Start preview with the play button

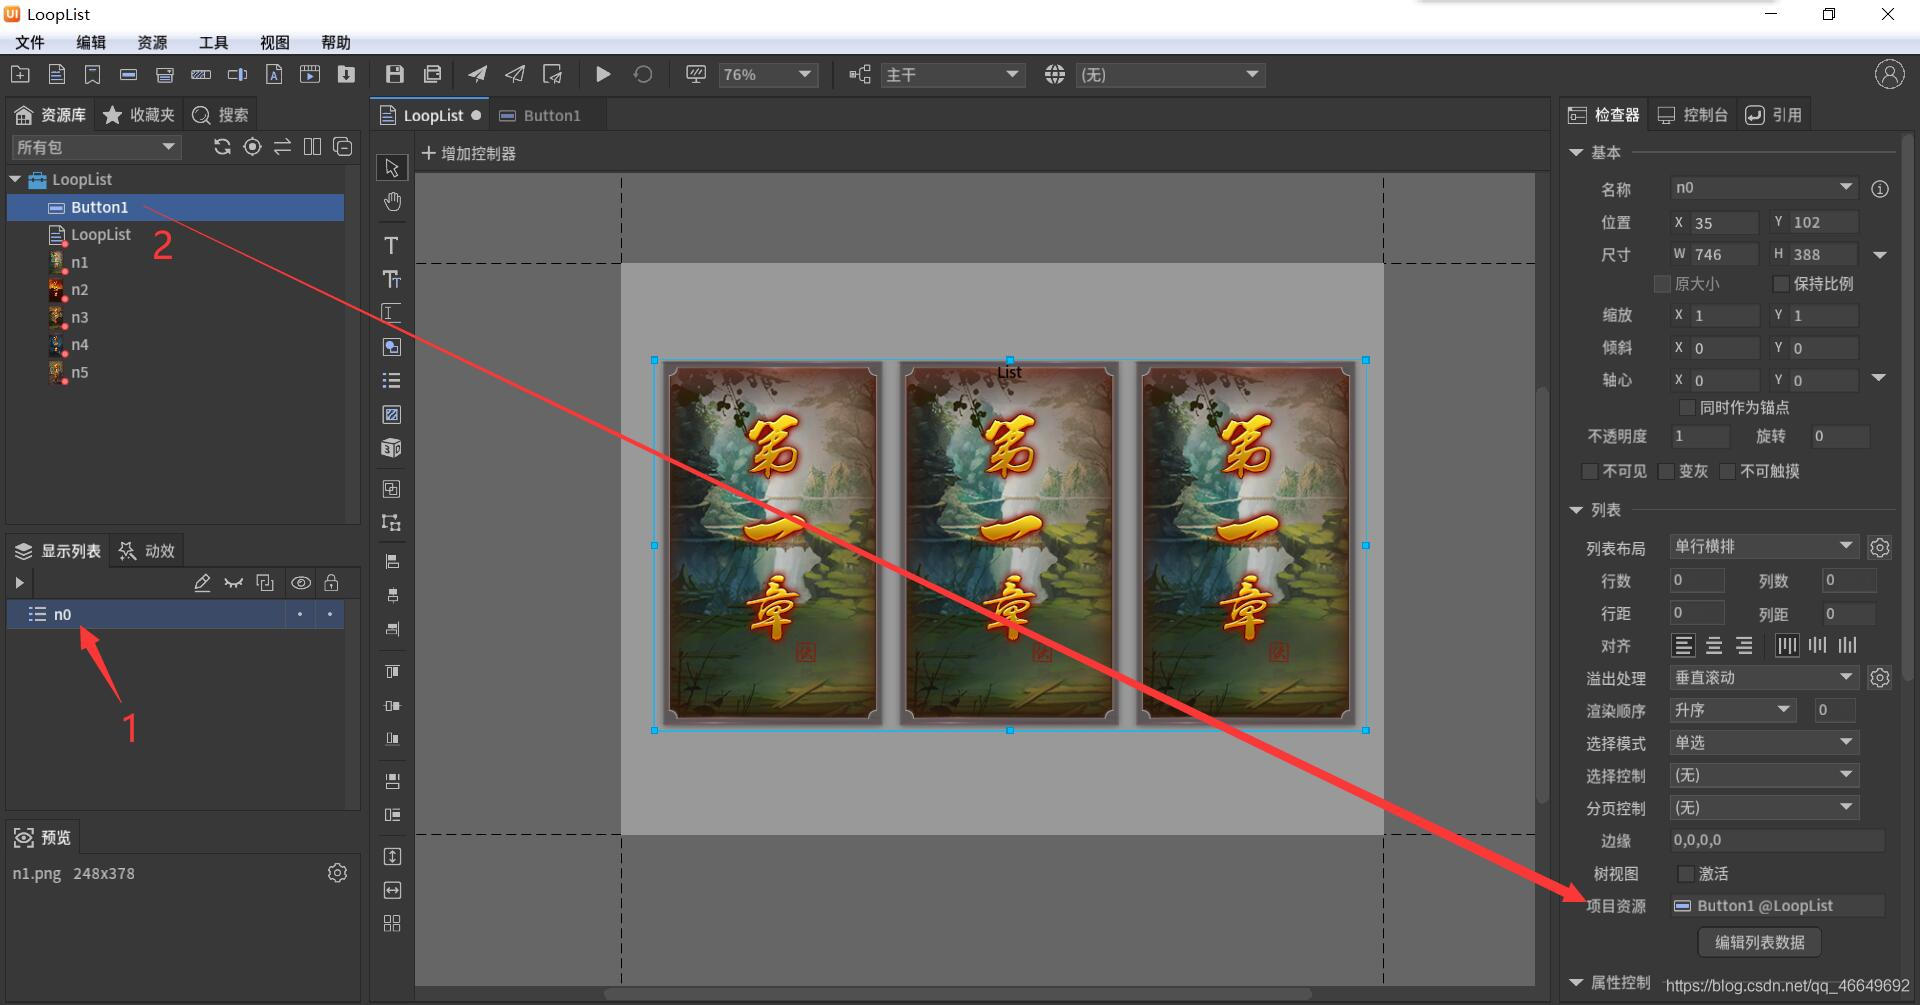click(603, 74)
